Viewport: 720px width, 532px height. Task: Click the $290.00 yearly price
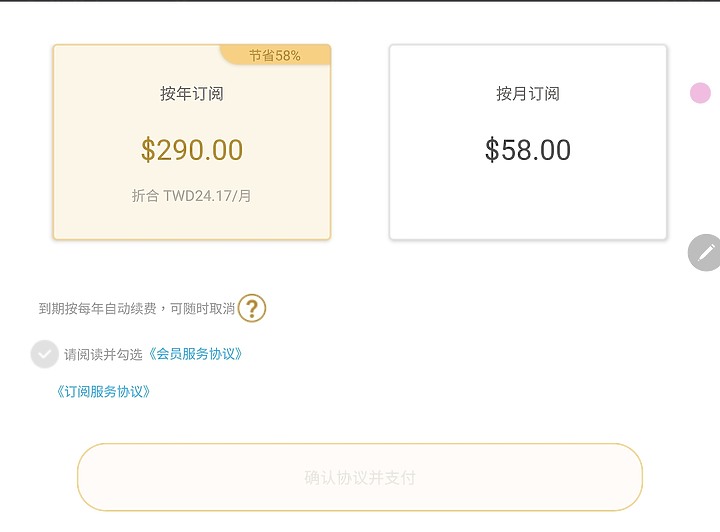pyautogui.click(x=192, y=150)
